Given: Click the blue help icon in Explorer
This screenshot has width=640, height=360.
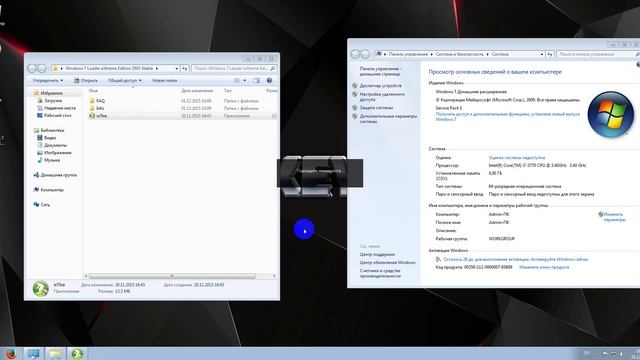Looking at the screenshot, I should [x=269, y=80].
